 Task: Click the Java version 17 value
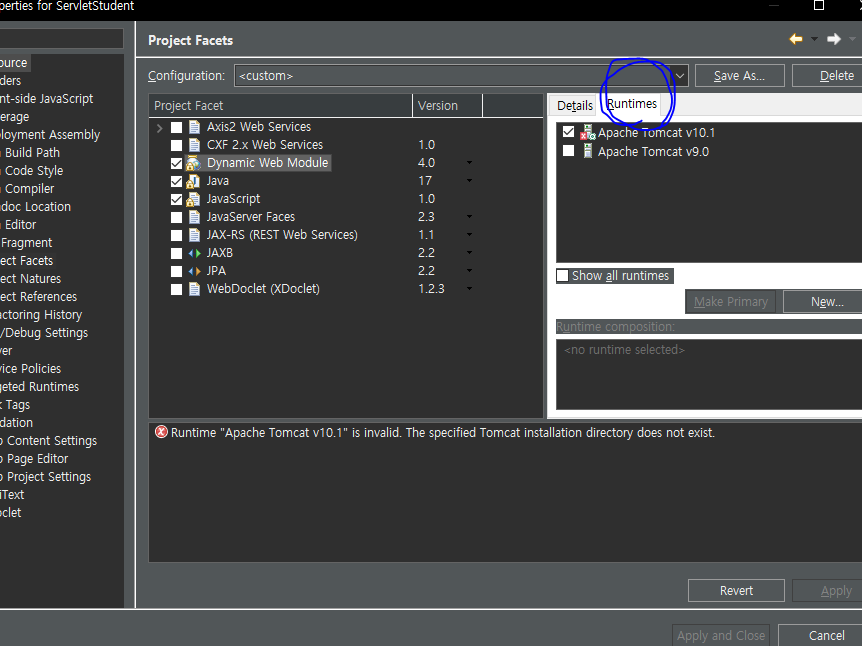click(x=425, y=181)
